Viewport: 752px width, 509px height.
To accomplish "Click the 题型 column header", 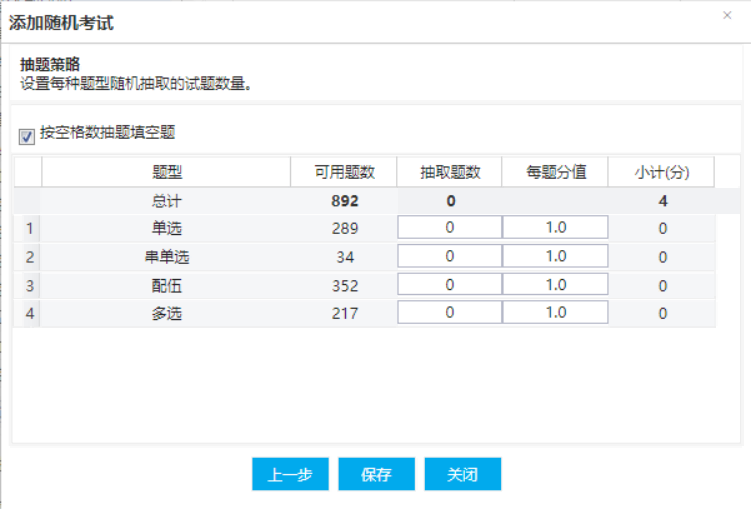I will pos(166,172).
